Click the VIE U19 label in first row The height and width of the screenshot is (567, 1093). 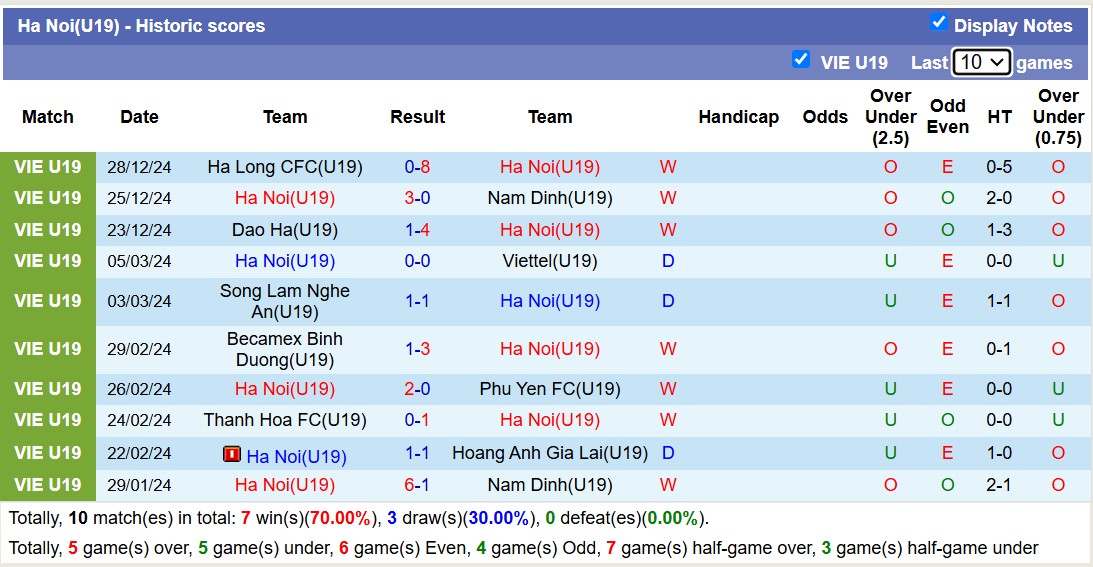coord(48,167)
